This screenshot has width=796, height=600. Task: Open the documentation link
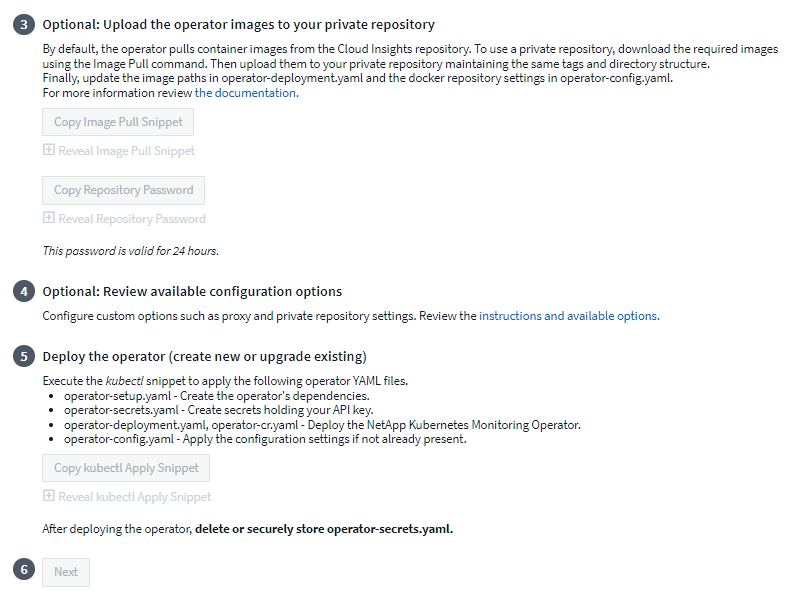245,93
